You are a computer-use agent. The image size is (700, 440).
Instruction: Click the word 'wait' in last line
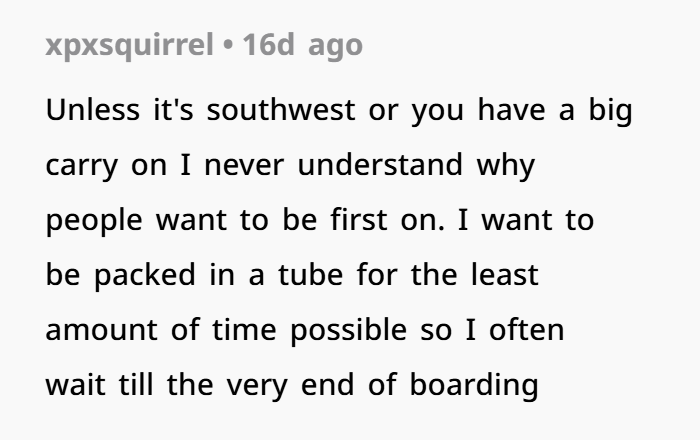point(75,385)
